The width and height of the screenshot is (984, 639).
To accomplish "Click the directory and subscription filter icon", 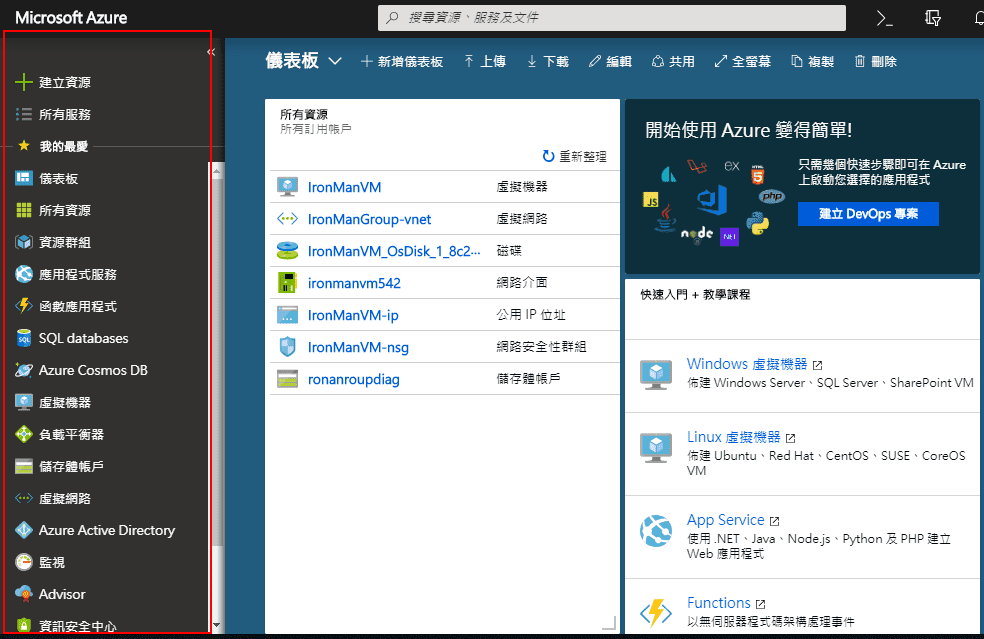I will (x=933, y=18).
